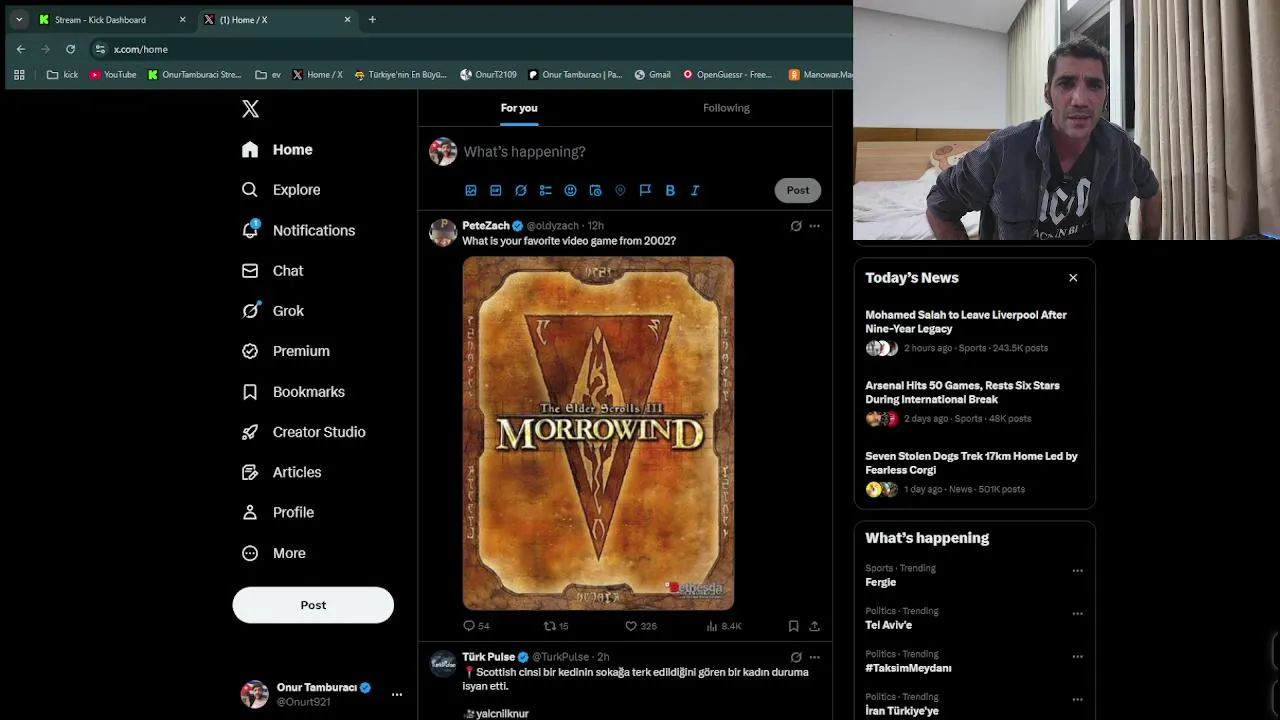
Task: Focus the What's happening text field
Action: 640,152
